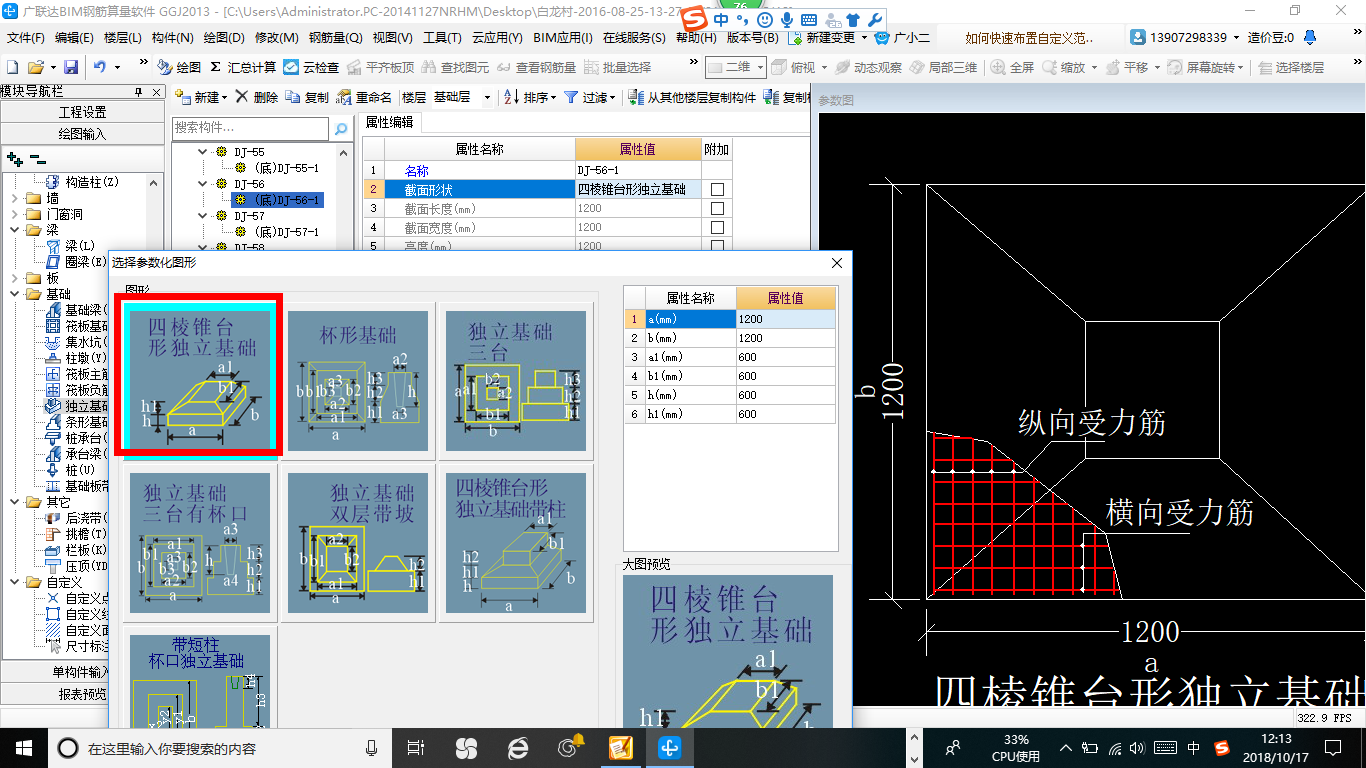
Task: Select 尺寸标注 item under 自定义
Action: [78, 646]
